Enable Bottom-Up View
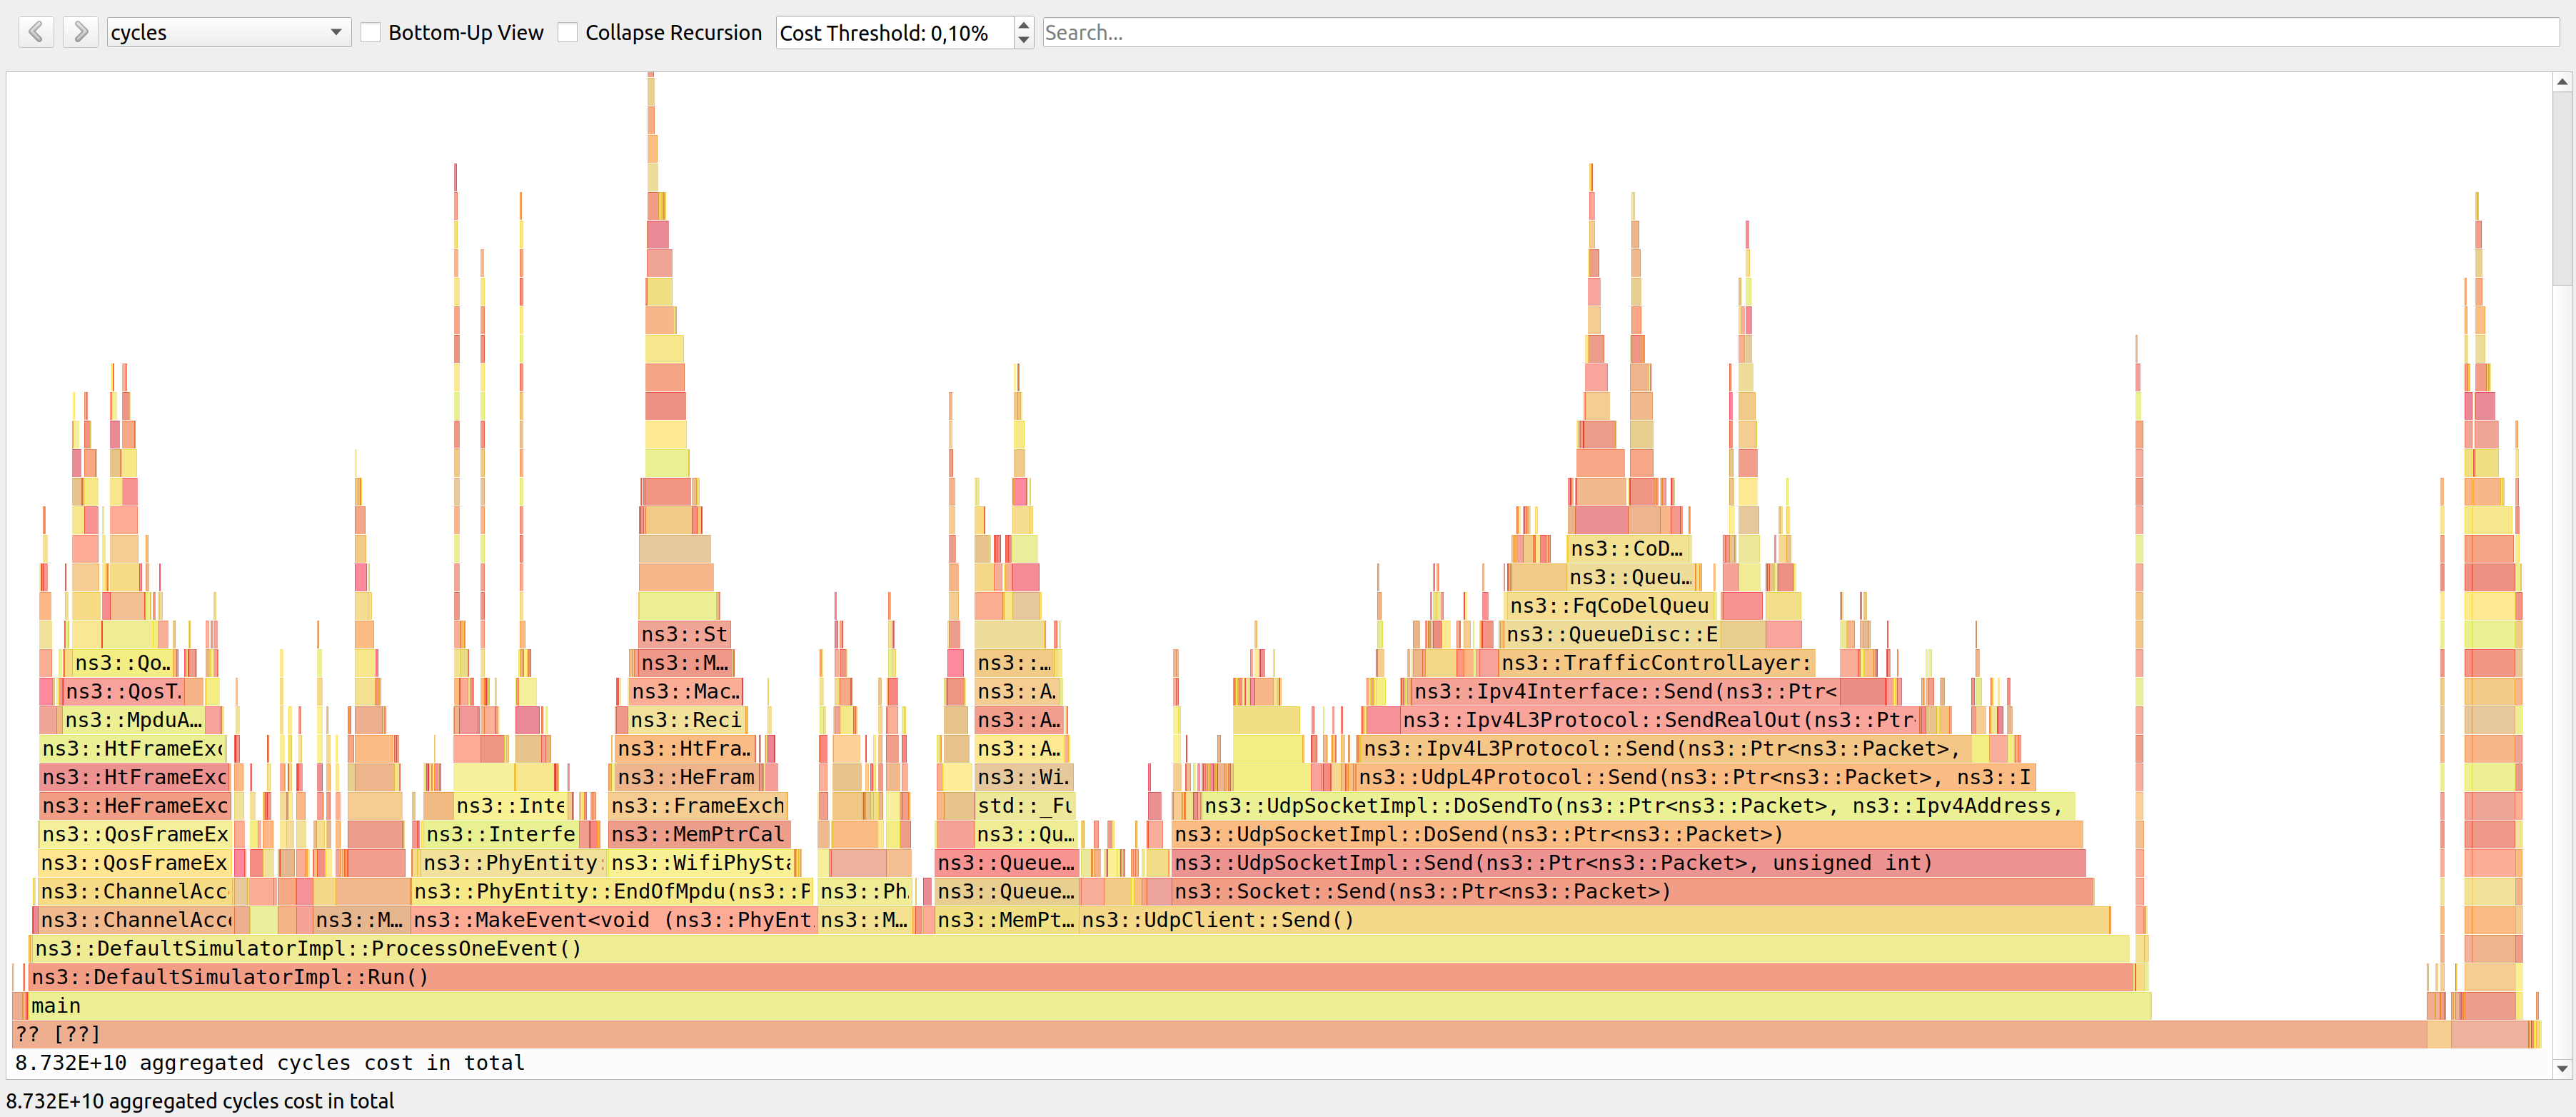This screenshot has height=1117, width=2576. pyautogui.click(x=371, y=32)
